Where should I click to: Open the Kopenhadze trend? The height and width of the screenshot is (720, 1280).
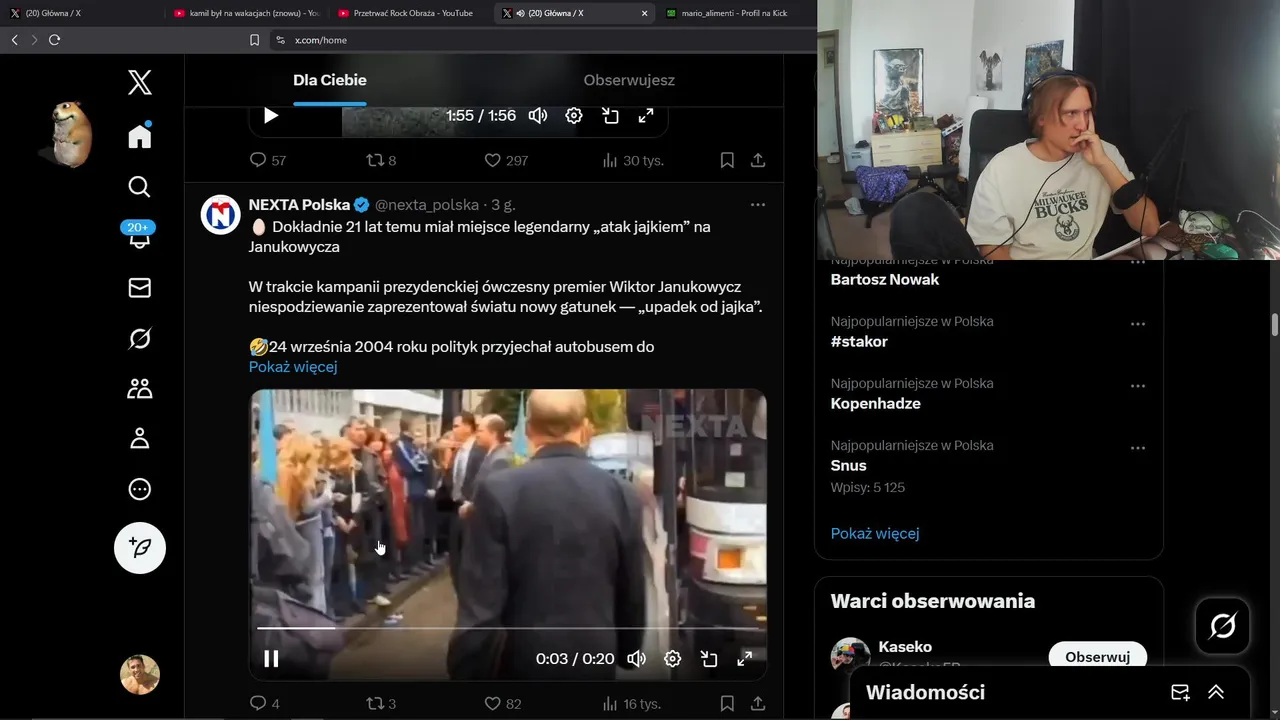(876, 404)
